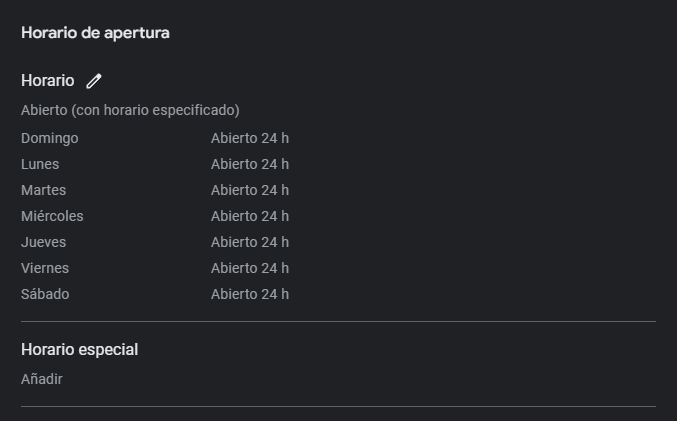Image resolution: width=677 pixels, height=421 pixels.
Task: Click Abierto 24 h for Sábado
Action: pyautogui.click(x=250, y=294)
